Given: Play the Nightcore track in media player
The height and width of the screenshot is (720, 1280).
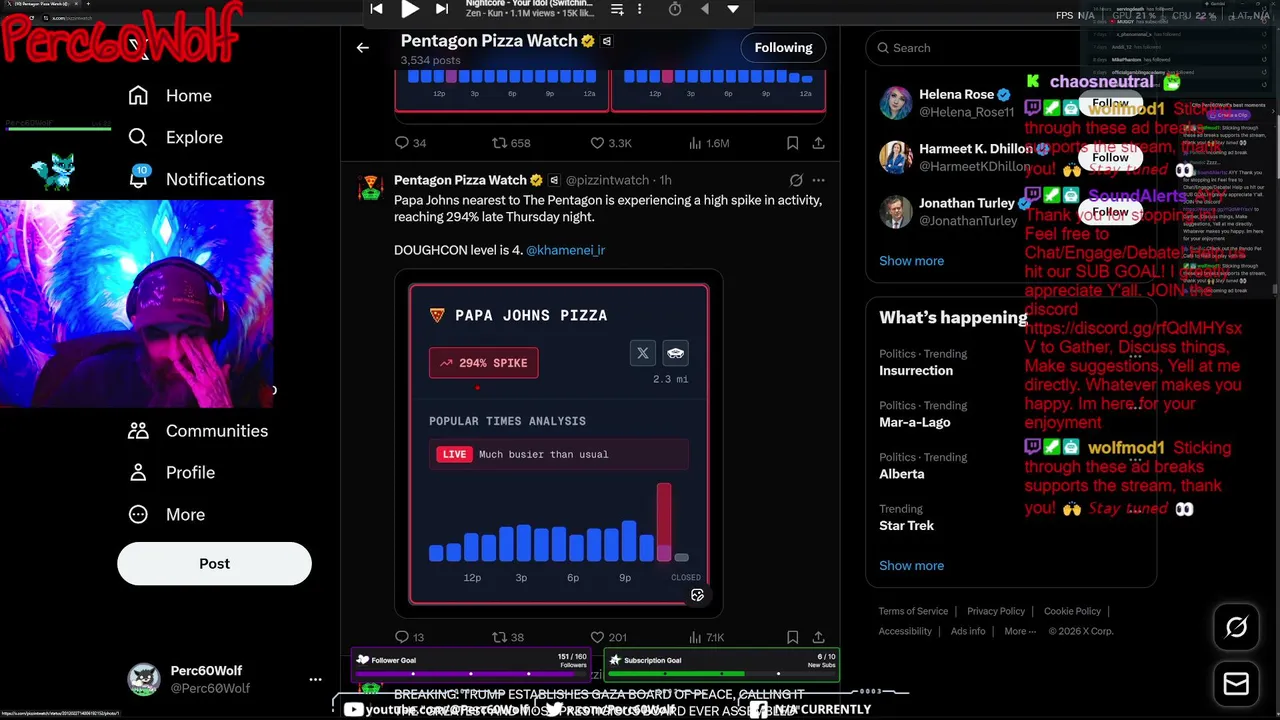Looking at the screenshot, I should point(410,9).
